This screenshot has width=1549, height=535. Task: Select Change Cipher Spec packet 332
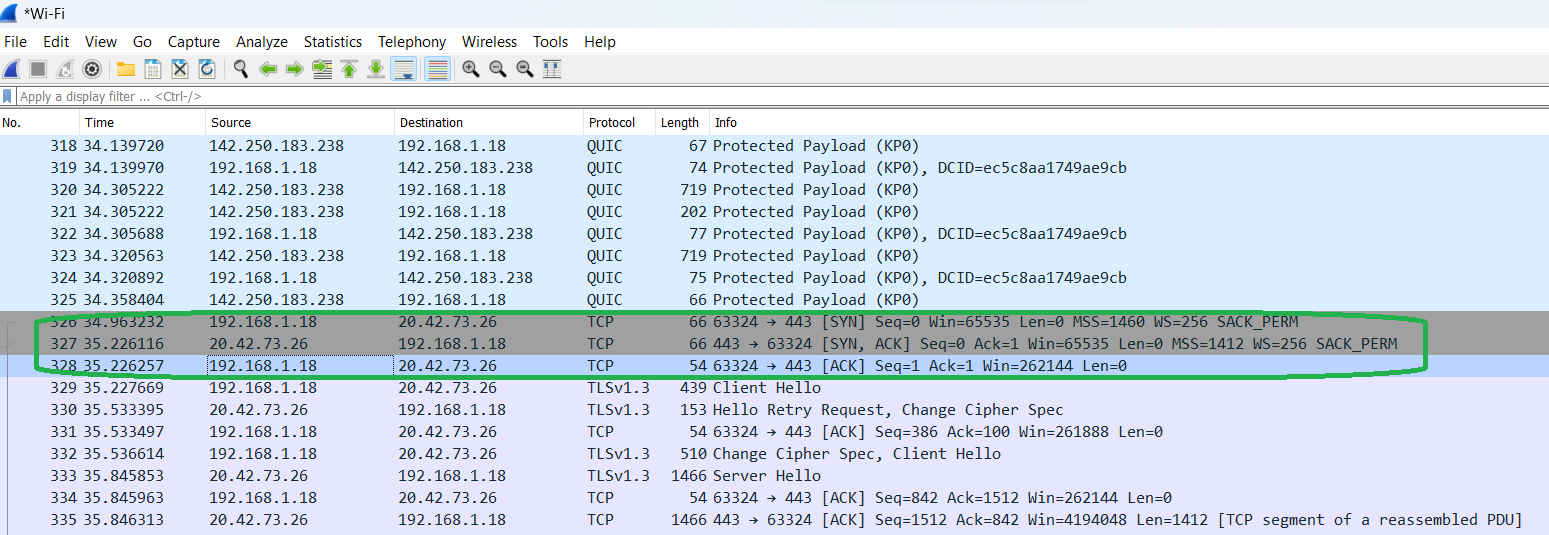click(774, 454)
